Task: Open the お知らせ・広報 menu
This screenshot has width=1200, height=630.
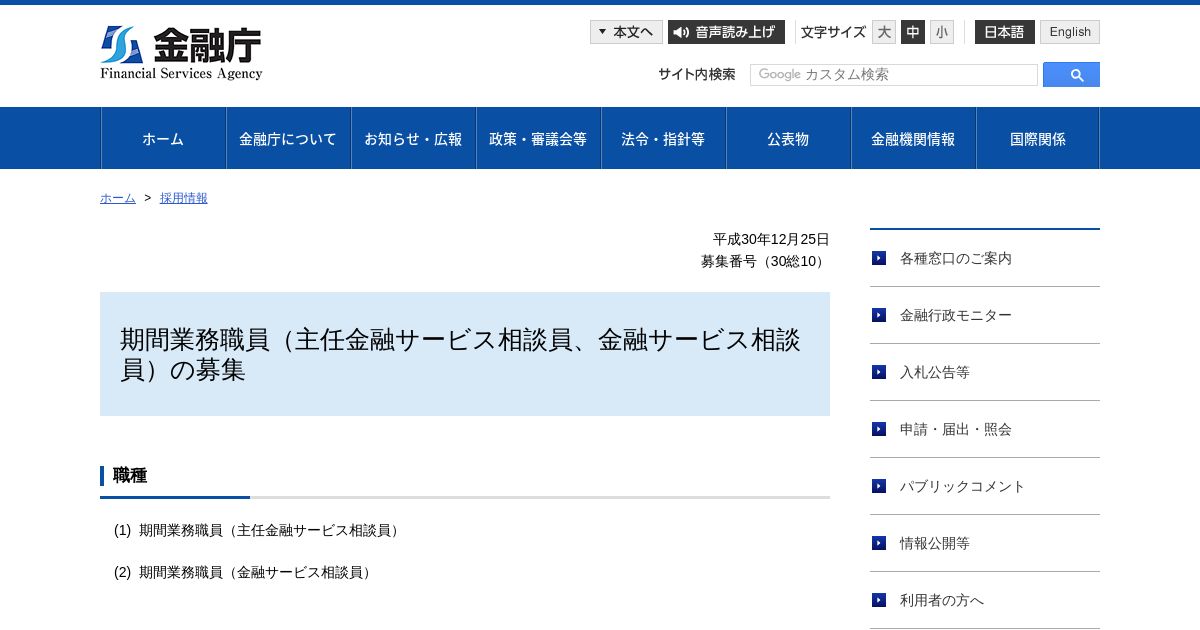Action: pos(413,139)
